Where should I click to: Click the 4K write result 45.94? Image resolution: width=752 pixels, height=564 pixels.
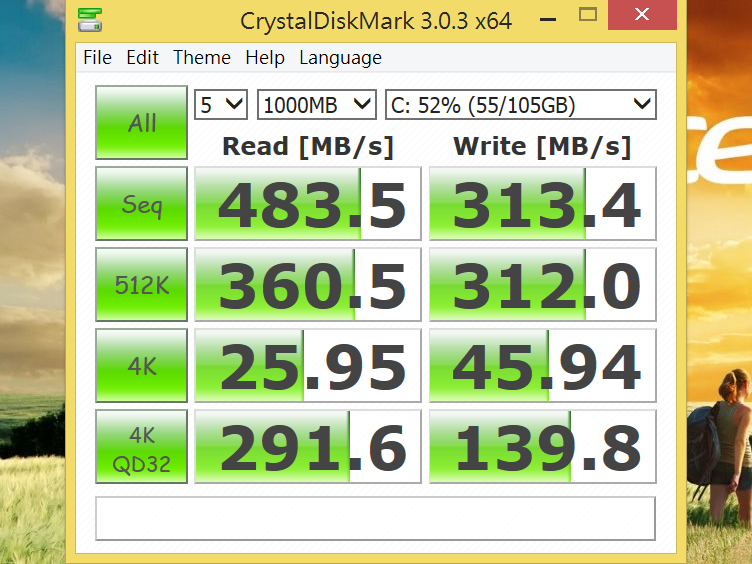(542, 365)
